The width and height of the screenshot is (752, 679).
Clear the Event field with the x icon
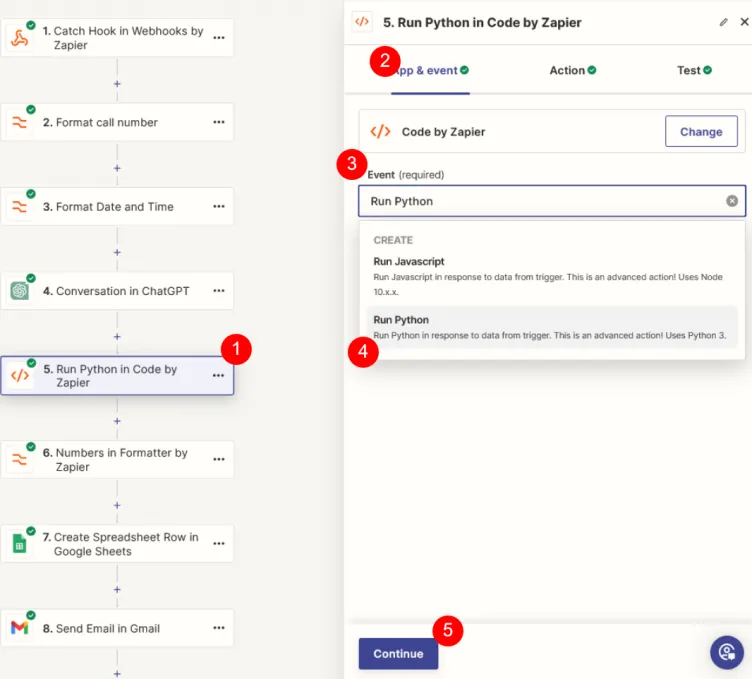(x=732, y=201)
